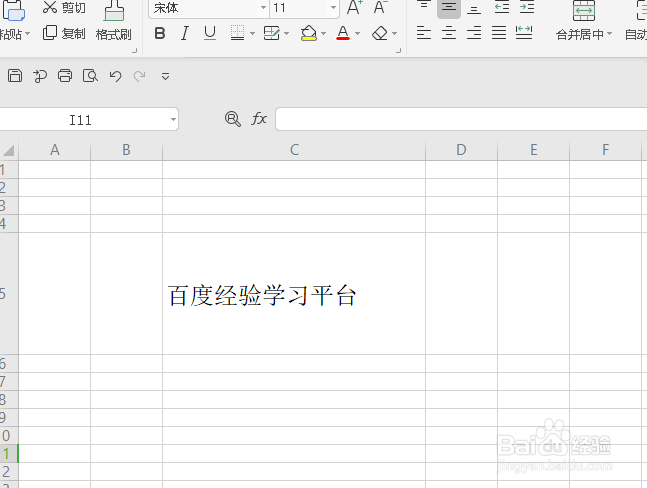Click the distributed alignment icon
The width and height of the screenshot is (647, 488).
(524, 33)
